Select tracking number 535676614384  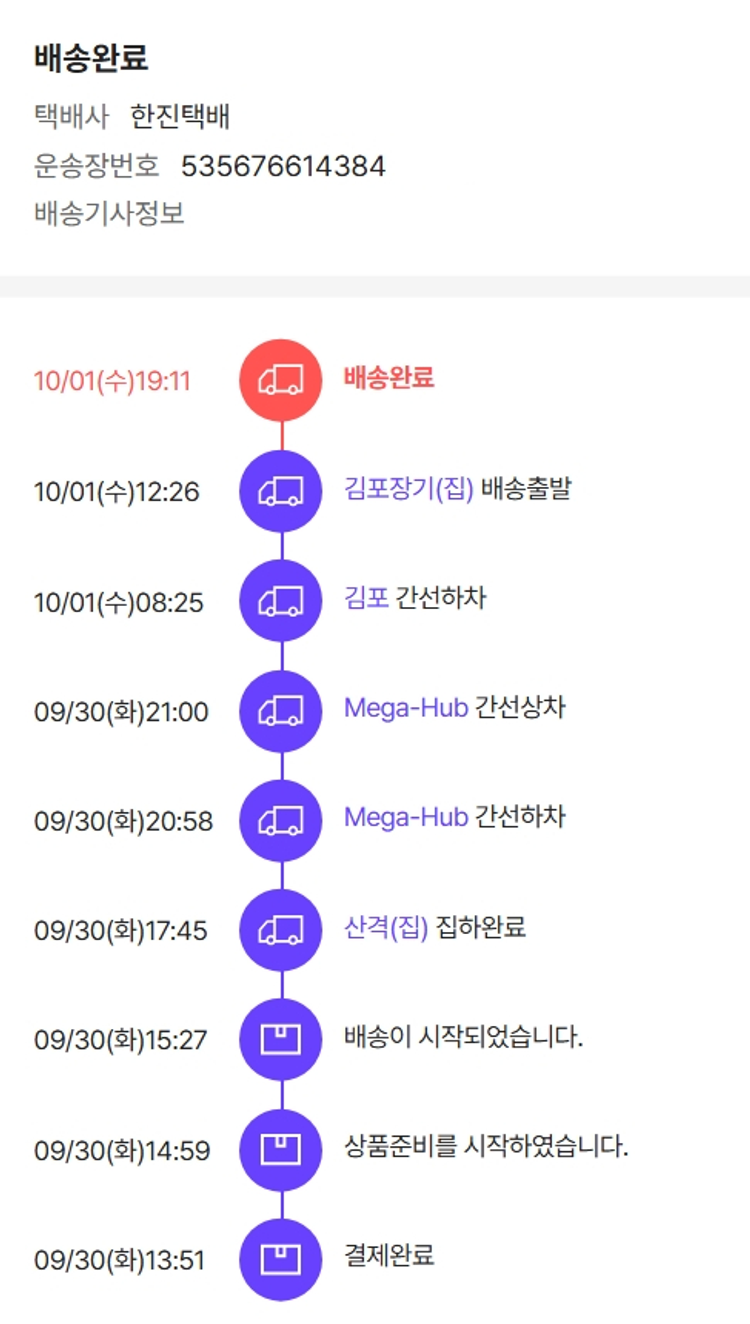point(283,166)
